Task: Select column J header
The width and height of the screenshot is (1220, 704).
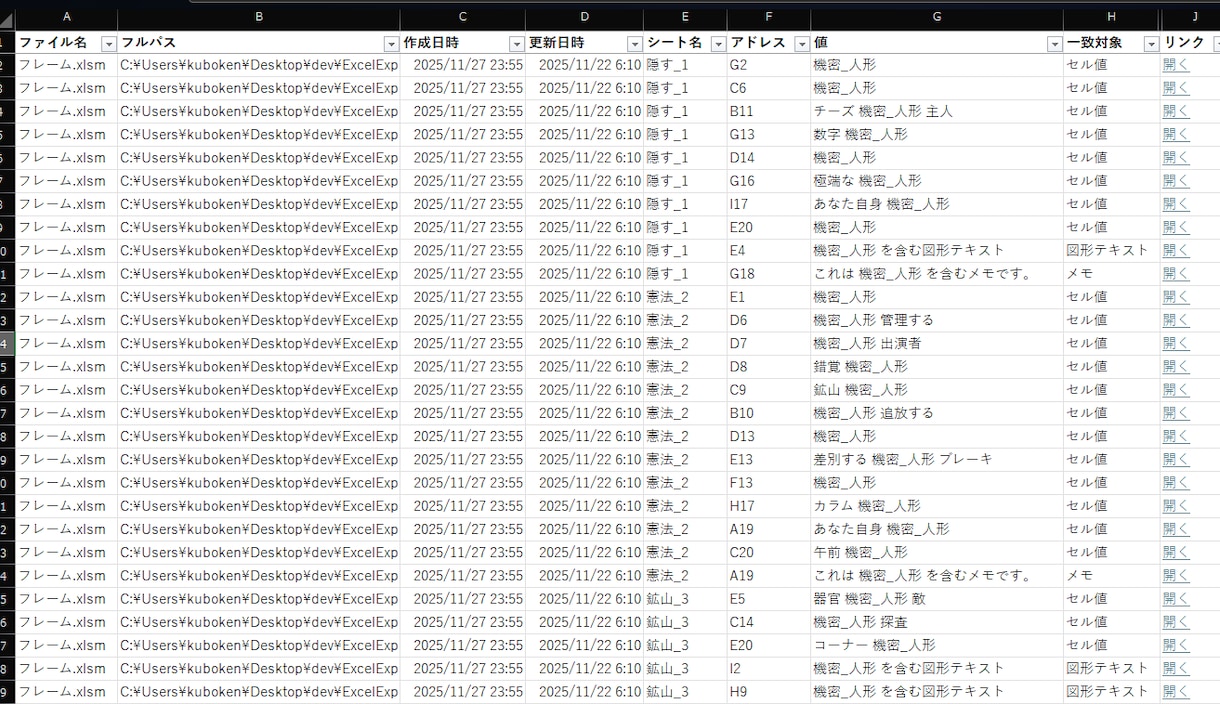Action: pos(1191,17)
